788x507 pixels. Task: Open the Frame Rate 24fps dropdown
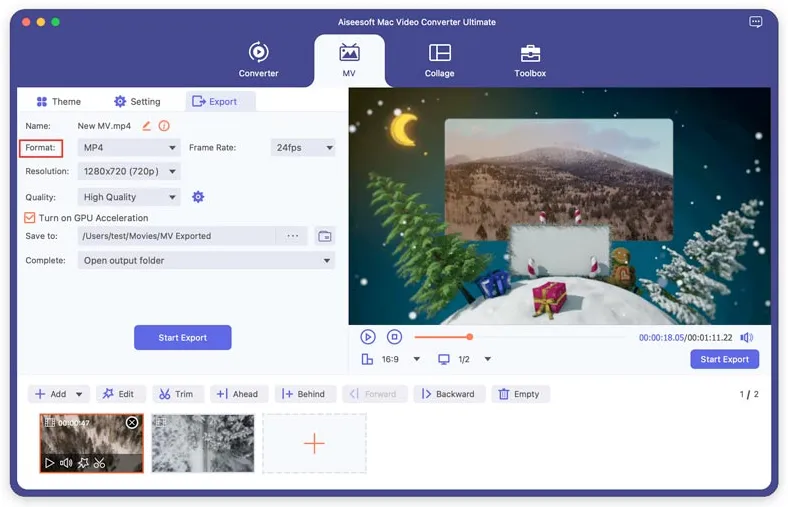click(303, 148)
